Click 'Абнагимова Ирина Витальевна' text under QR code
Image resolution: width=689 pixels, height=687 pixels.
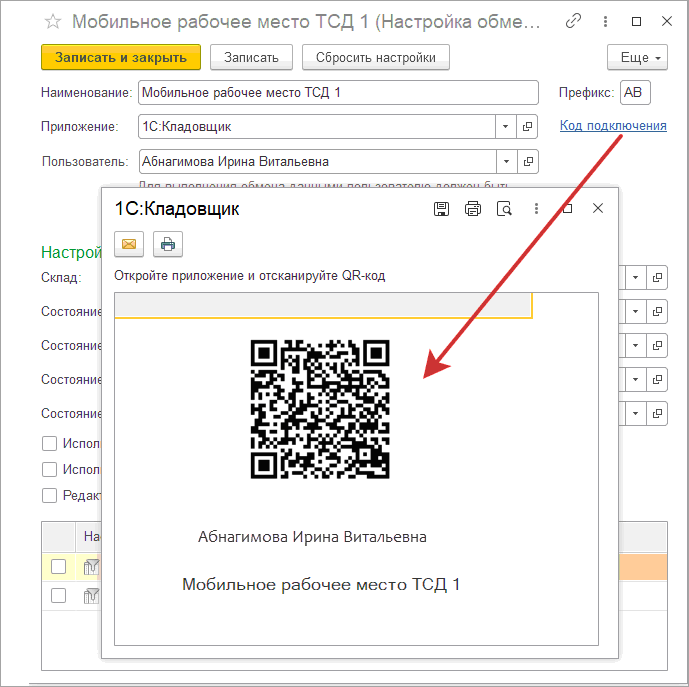(312, 537)
